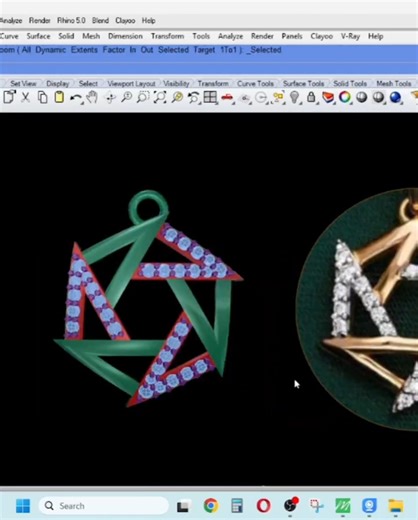Choose the Extents zoom command option
The image size is (418, 520).
tap(84, 50)
